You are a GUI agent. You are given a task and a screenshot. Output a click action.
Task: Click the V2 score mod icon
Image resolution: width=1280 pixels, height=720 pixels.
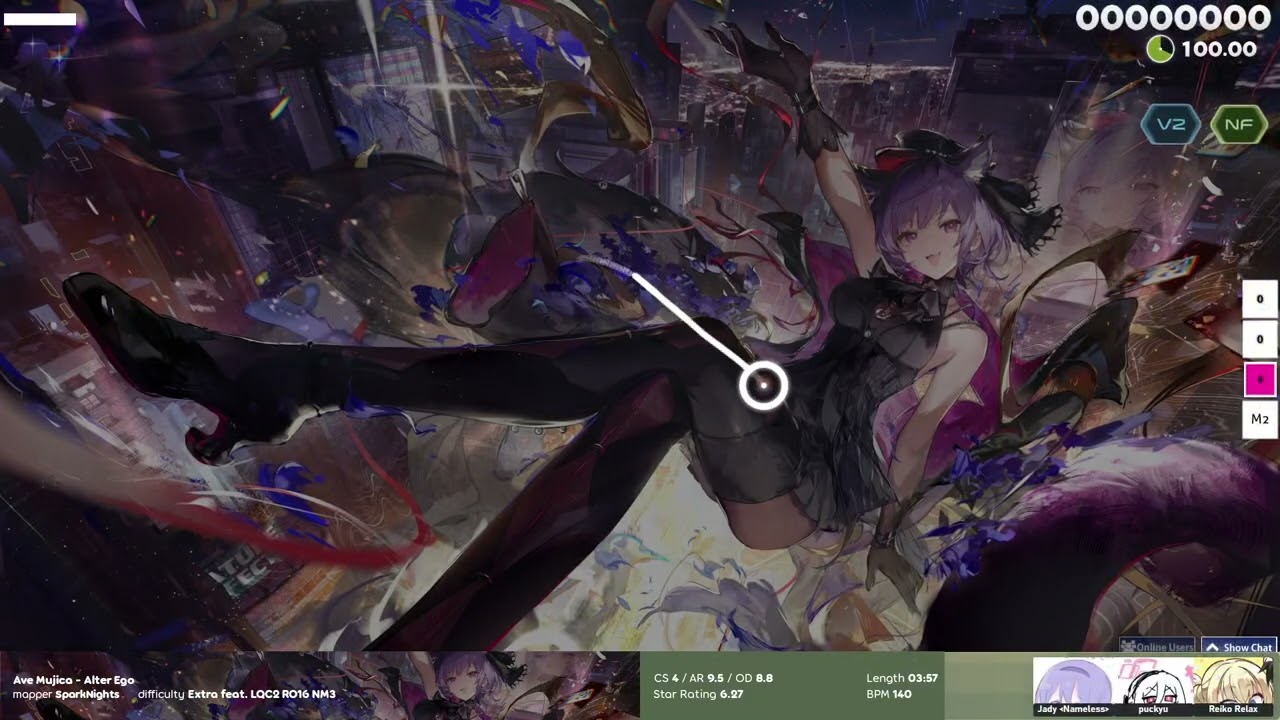tap(1171, 125)
